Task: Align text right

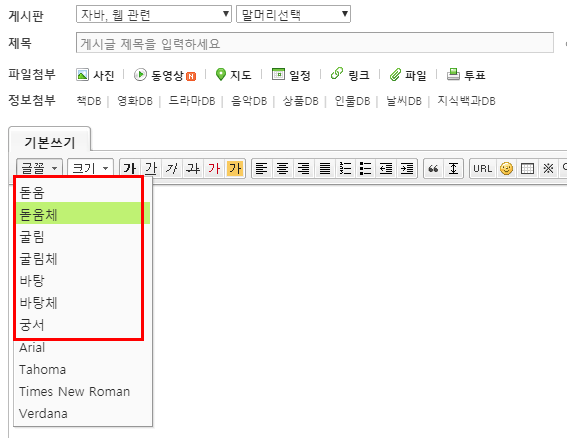Action: [304, 169]
